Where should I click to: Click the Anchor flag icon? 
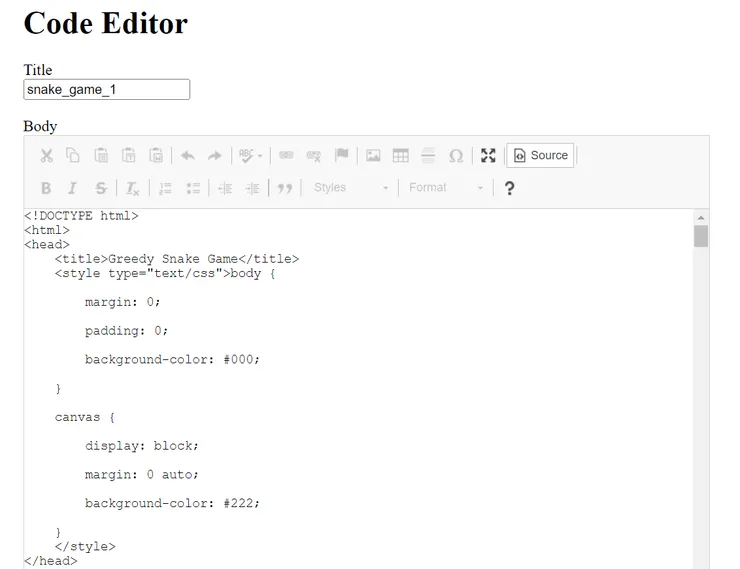tap(341, 156)
